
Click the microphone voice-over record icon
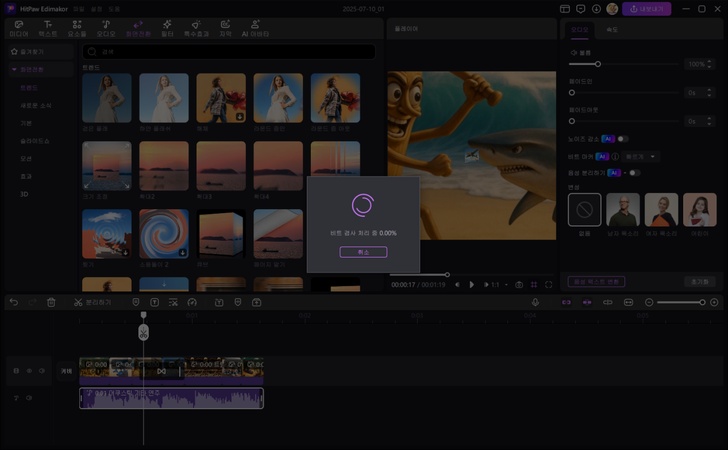click(535, 302)
